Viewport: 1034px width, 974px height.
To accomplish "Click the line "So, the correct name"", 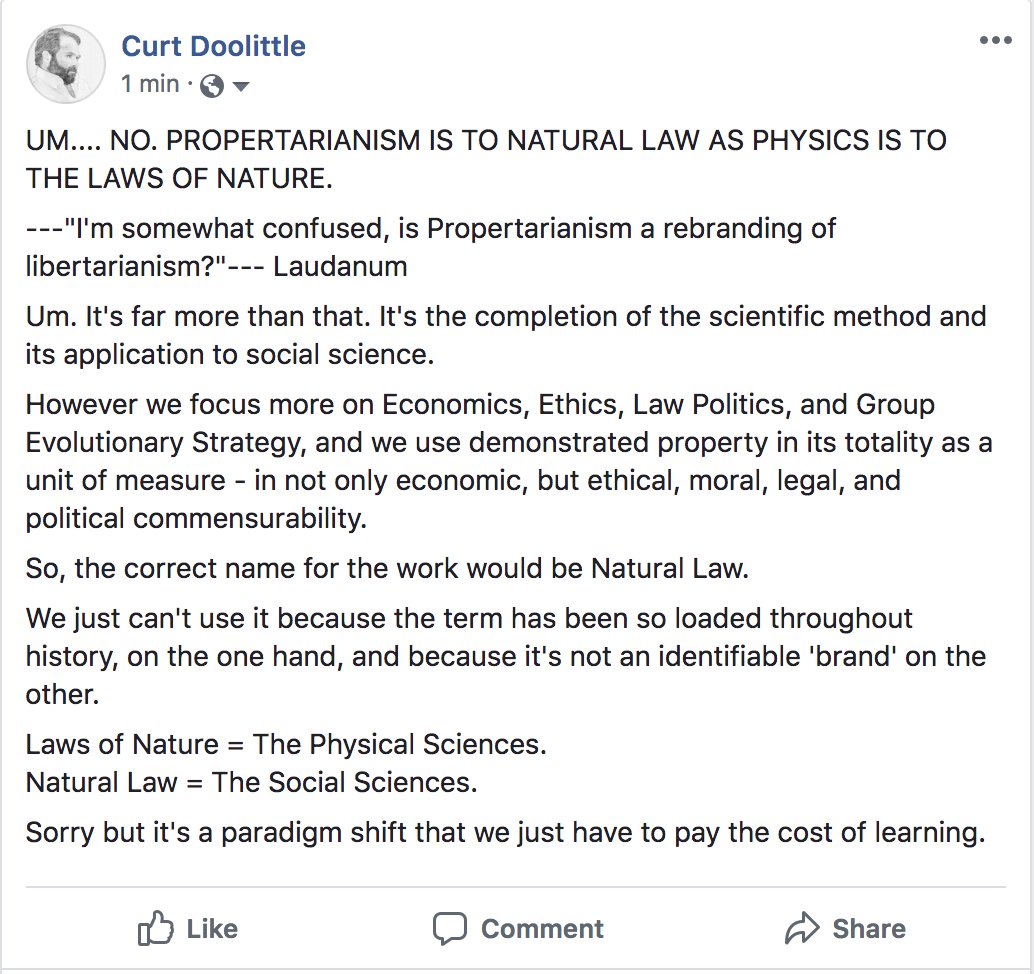I will (386, 569).
